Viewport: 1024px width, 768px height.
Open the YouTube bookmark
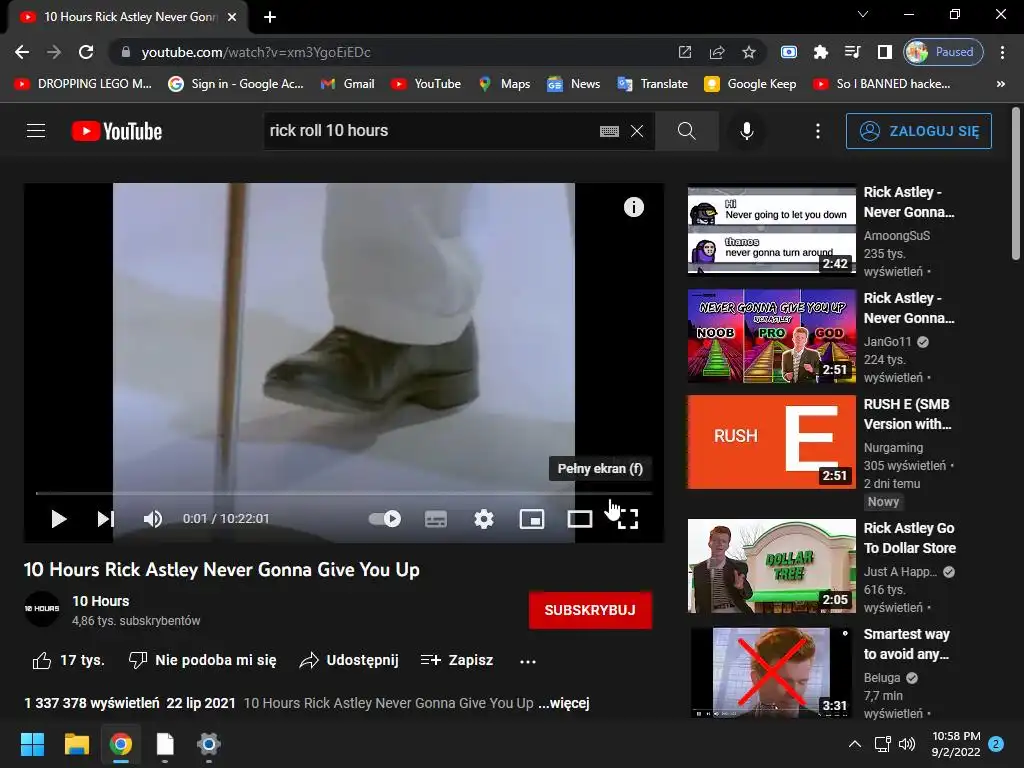(426, 84)
